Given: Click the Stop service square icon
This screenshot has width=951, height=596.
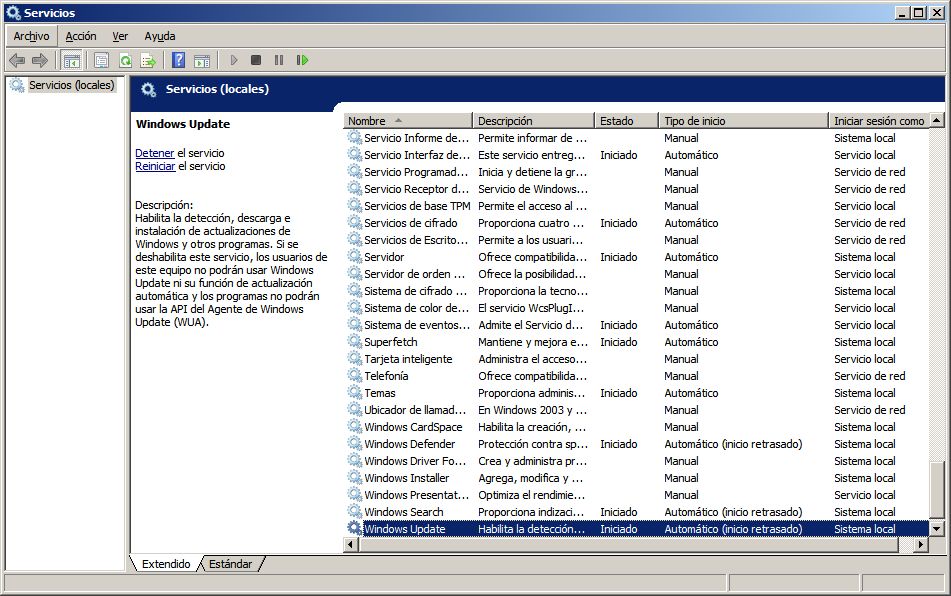Looking at the screenshot, I should click(256, 60).
